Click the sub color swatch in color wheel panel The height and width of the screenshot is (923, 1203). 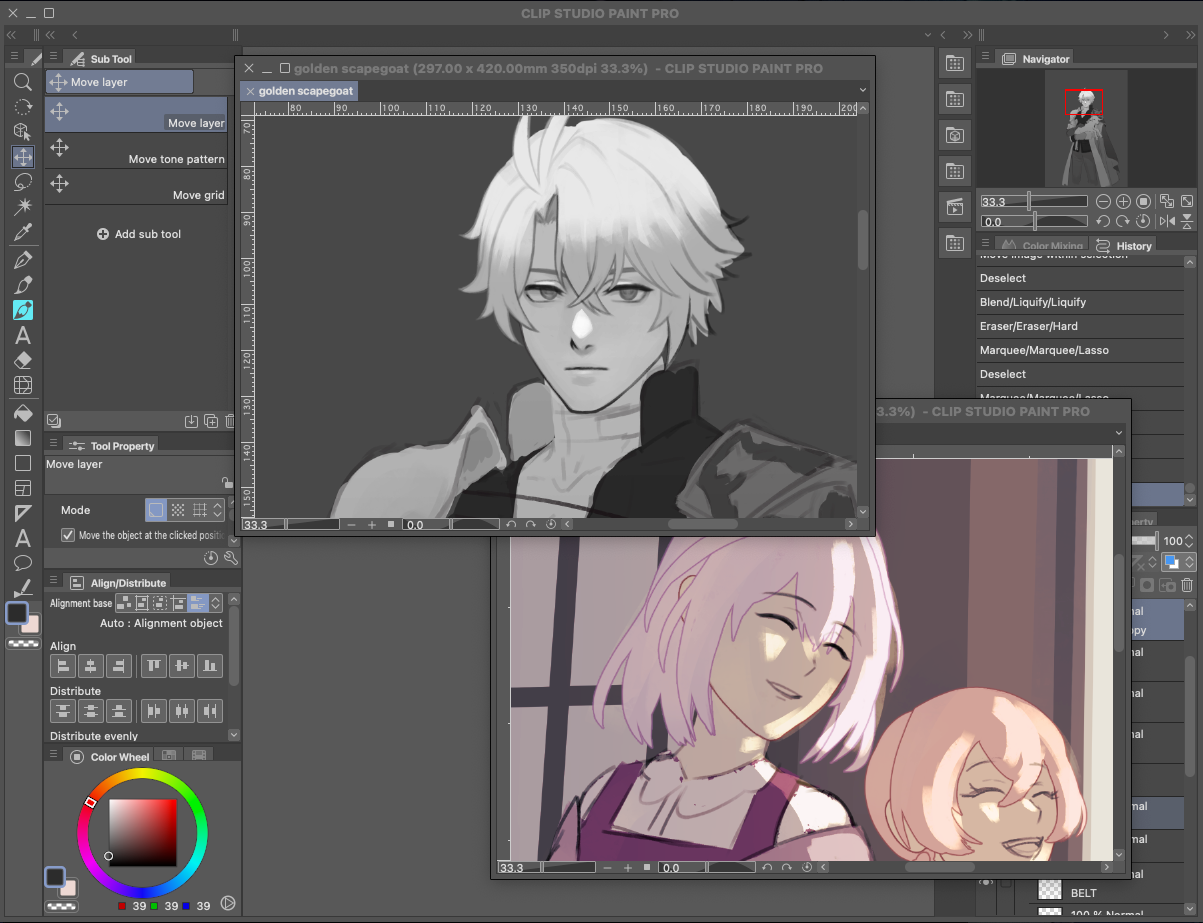click(68, 887)
